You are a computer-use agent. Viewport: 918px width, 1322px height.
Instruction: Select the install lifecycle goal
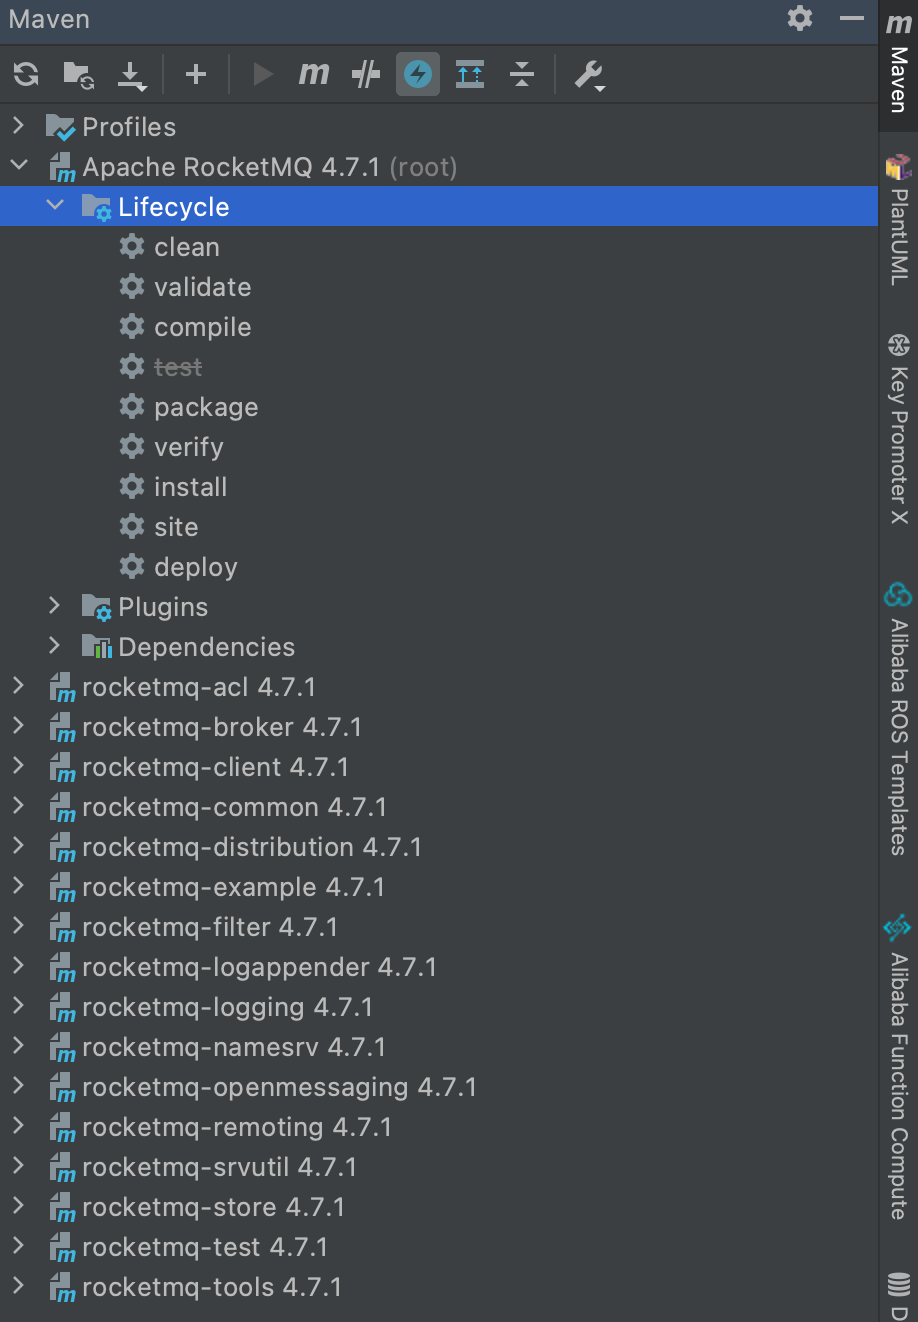tap(191, 487)
